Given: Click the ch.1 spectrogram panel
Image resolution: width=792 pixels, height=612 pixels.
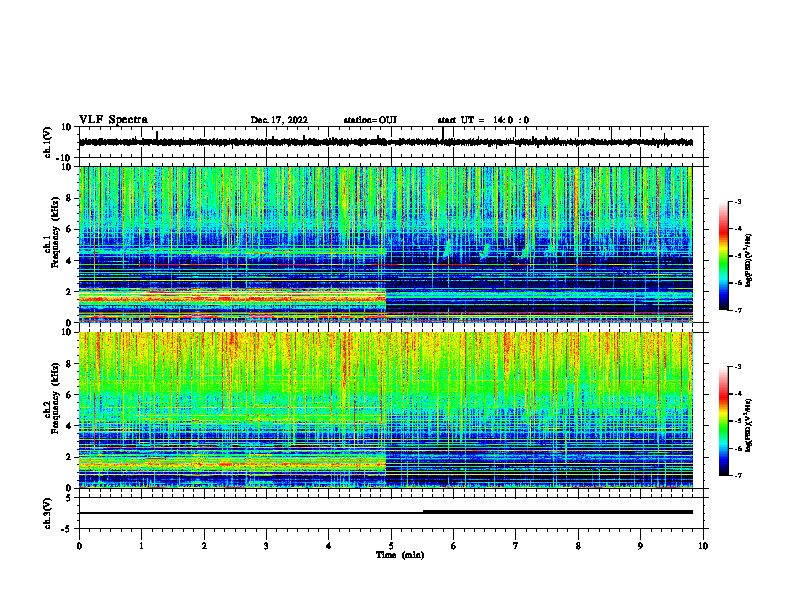Looking at the screenshot, I should (x=385, y=244).
